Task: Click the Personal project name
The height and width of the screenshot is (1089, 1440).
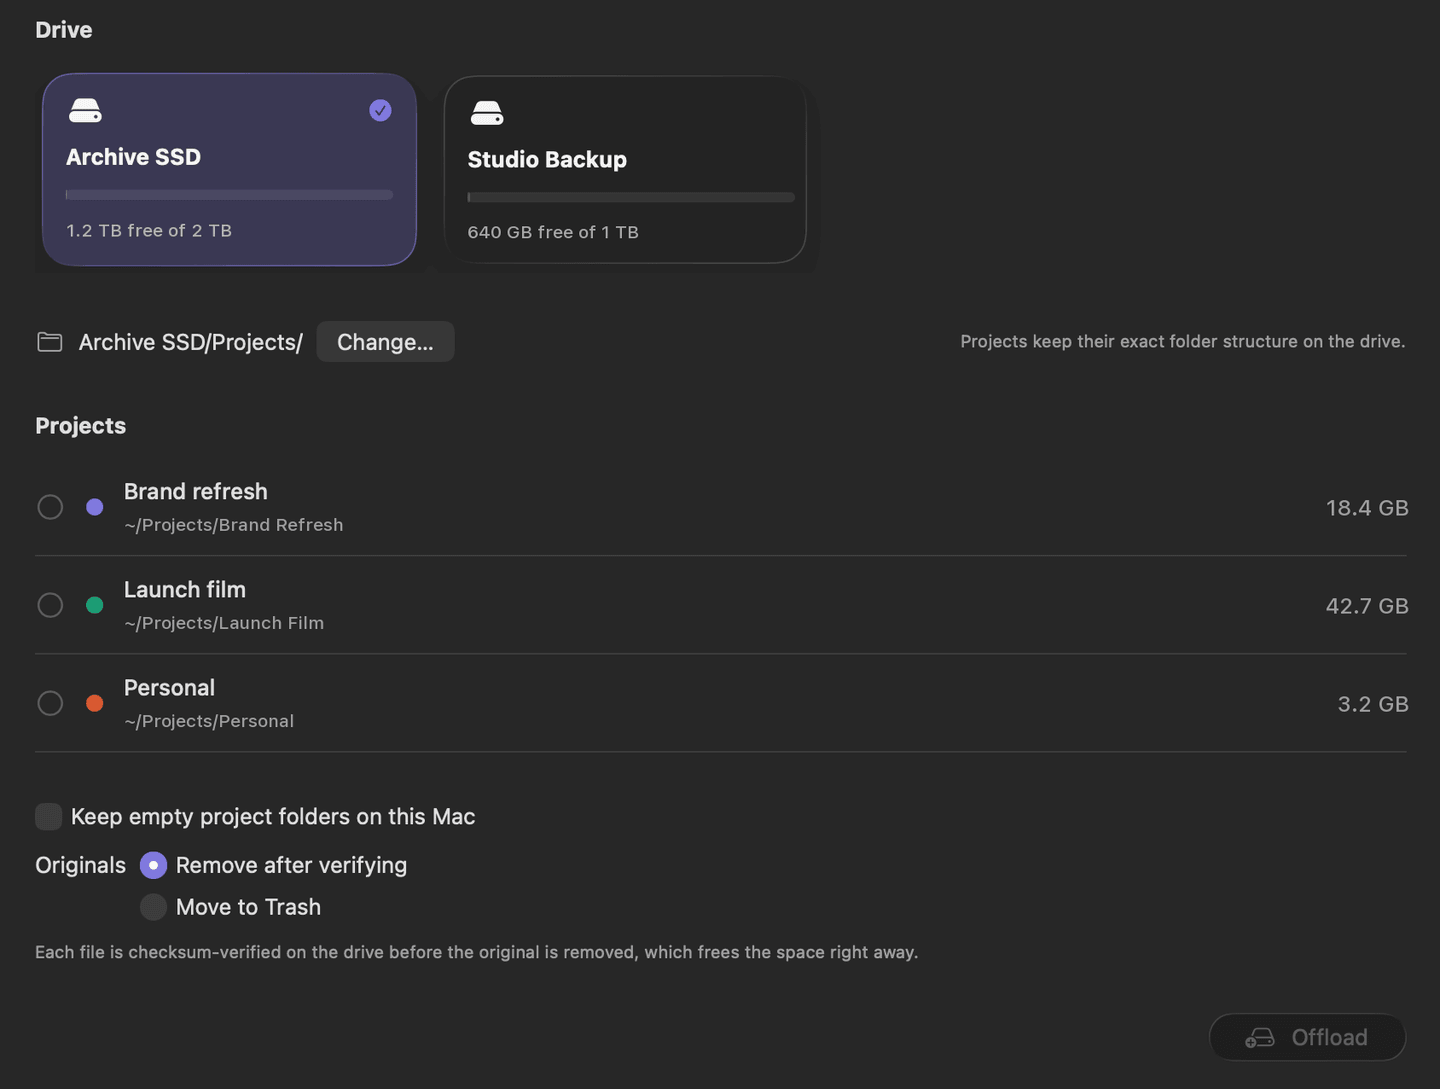Action: [x=169, y=687]
